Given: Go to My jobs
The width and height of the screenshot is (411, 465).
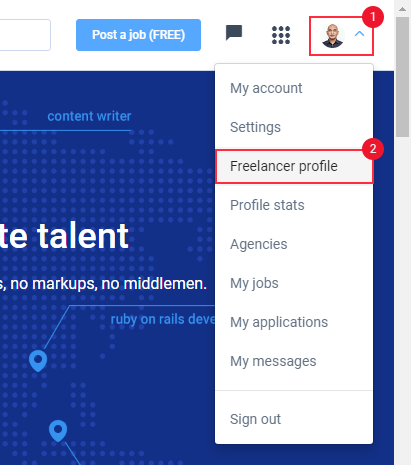Looking at the screenshot, I should tap(294, 283).
